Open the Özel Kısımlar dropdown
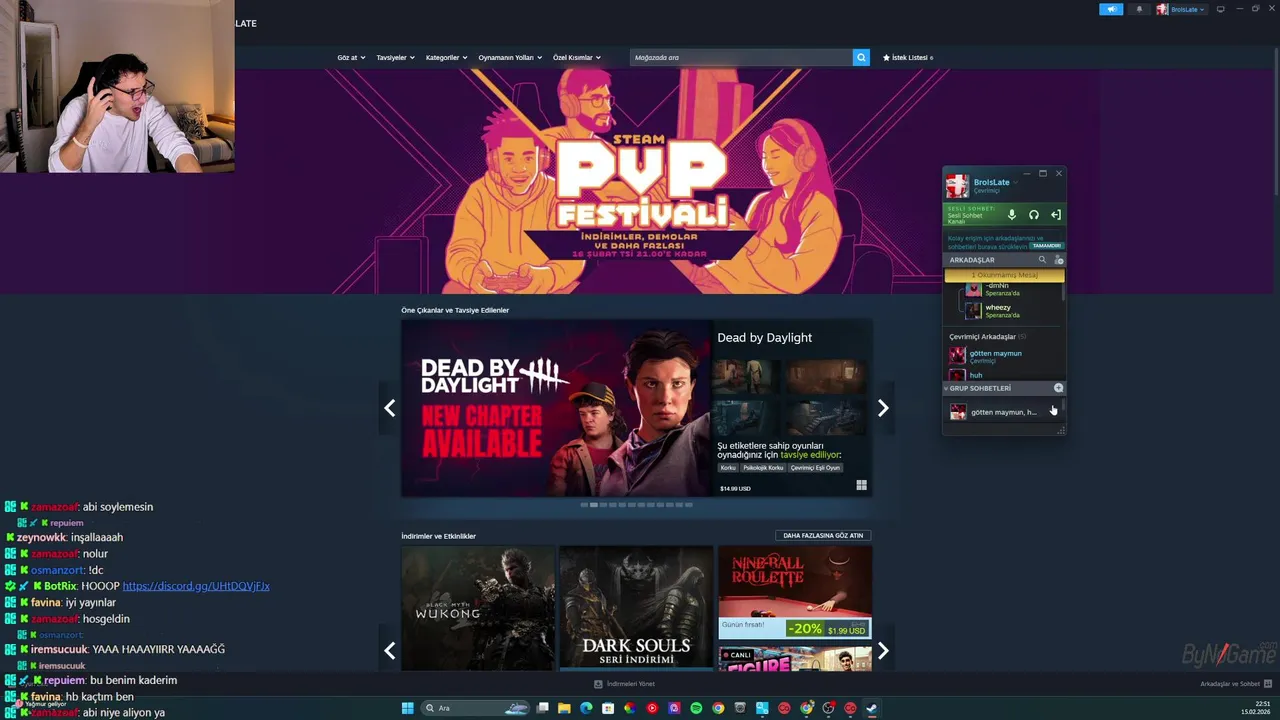Screen dimensions: 1280x720 tap(577, 57)
